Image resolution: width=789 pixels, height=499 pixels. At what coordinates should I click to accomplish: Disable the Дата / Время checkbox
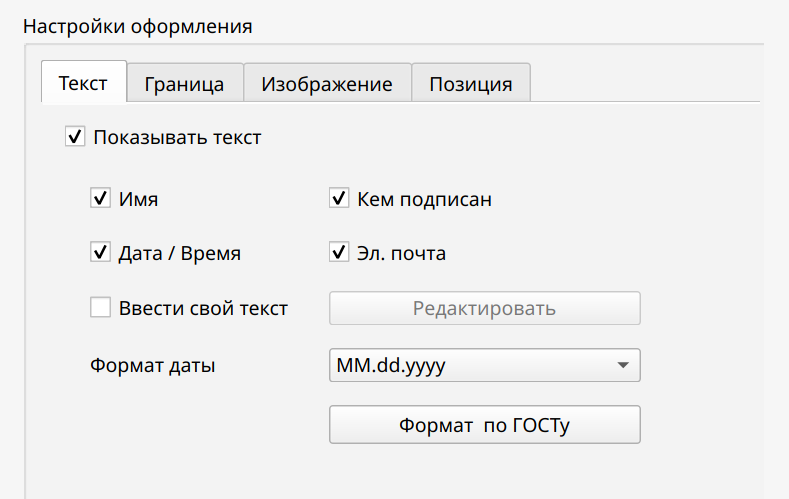100,253
